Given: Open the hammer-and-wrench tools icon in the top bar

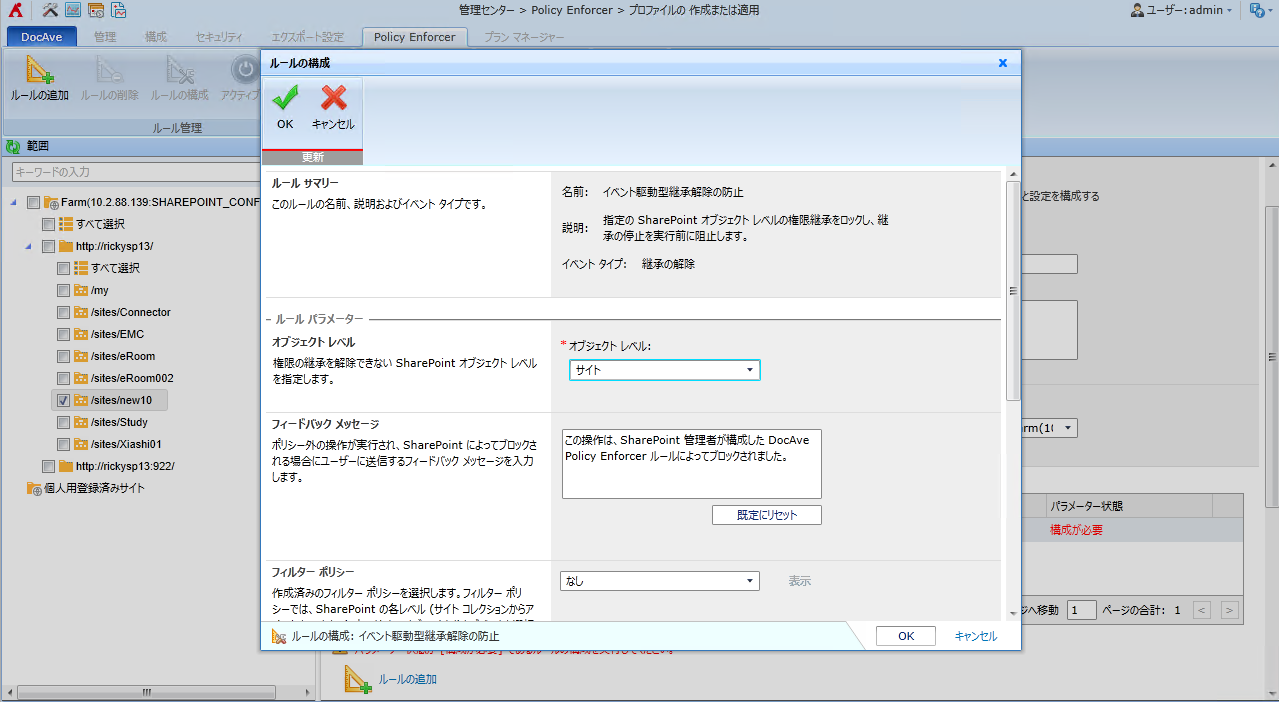Looking at the screenshot, I should (51, 10).
